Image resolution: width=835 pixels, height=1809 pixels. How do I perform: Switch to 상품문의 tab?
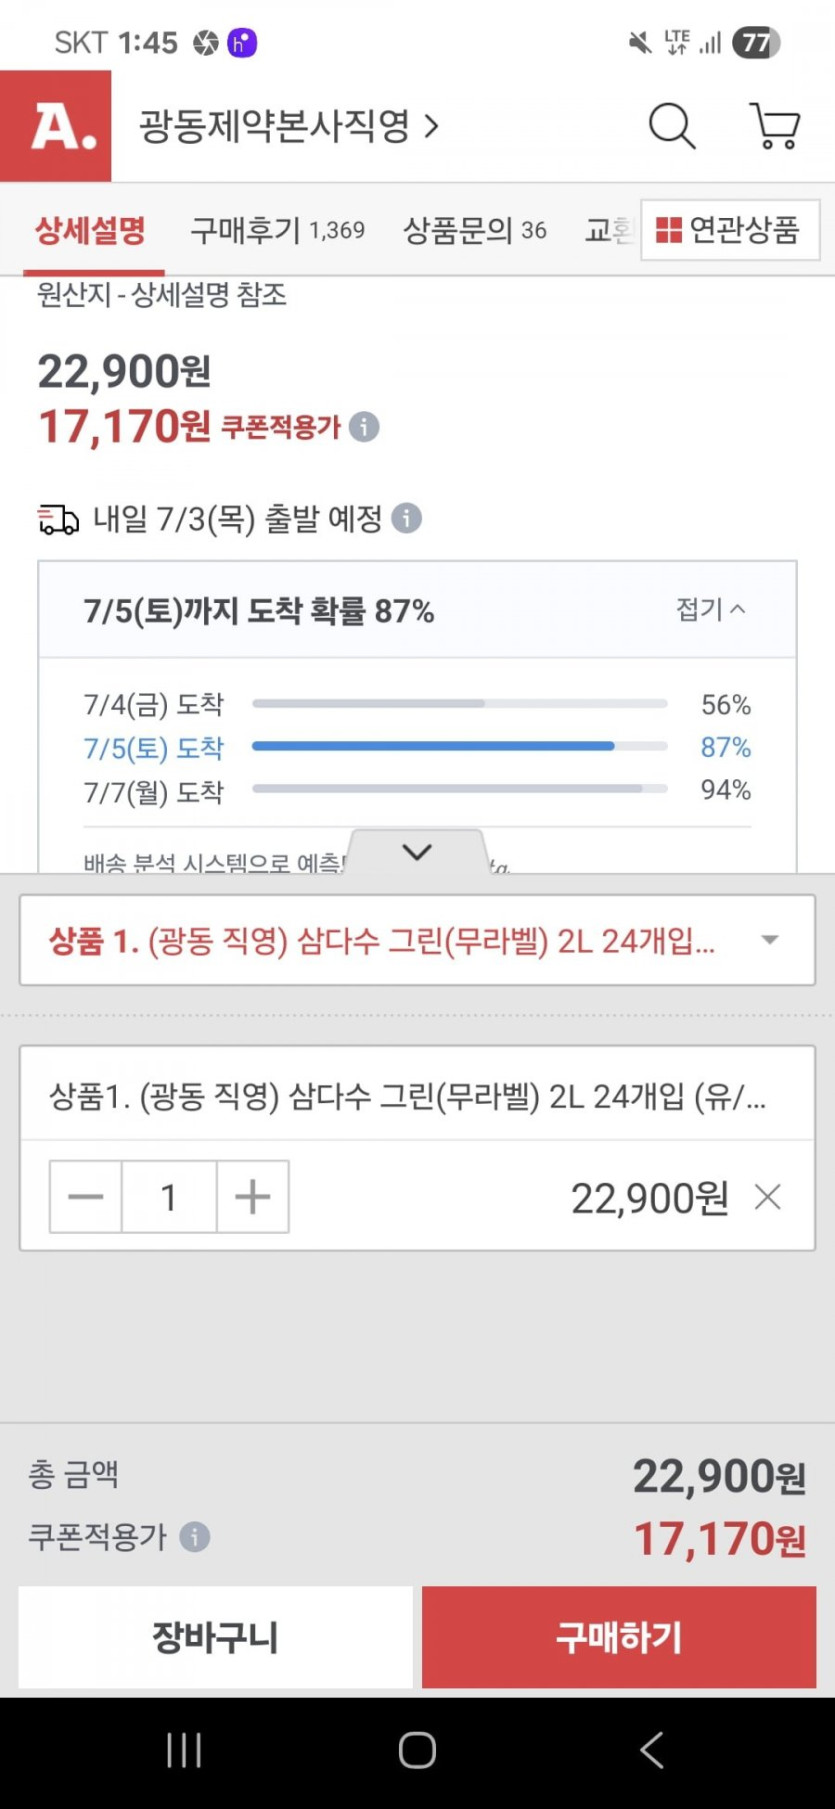tap(474, 231)
